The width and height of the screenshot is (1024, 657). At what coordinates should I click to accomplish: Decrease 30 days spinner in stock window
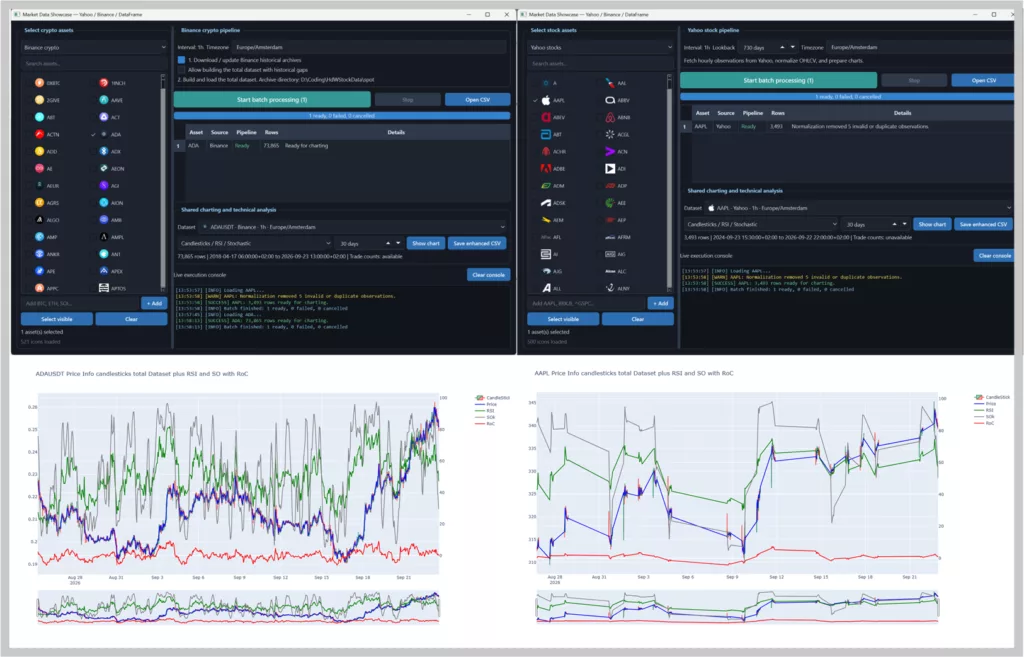(x=904, y=224)
